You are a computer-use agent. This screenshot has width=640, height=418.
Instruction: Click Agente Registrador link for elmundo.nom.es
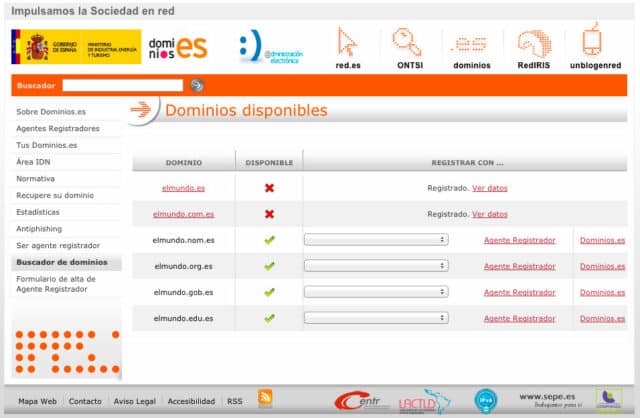click(520, 240)
